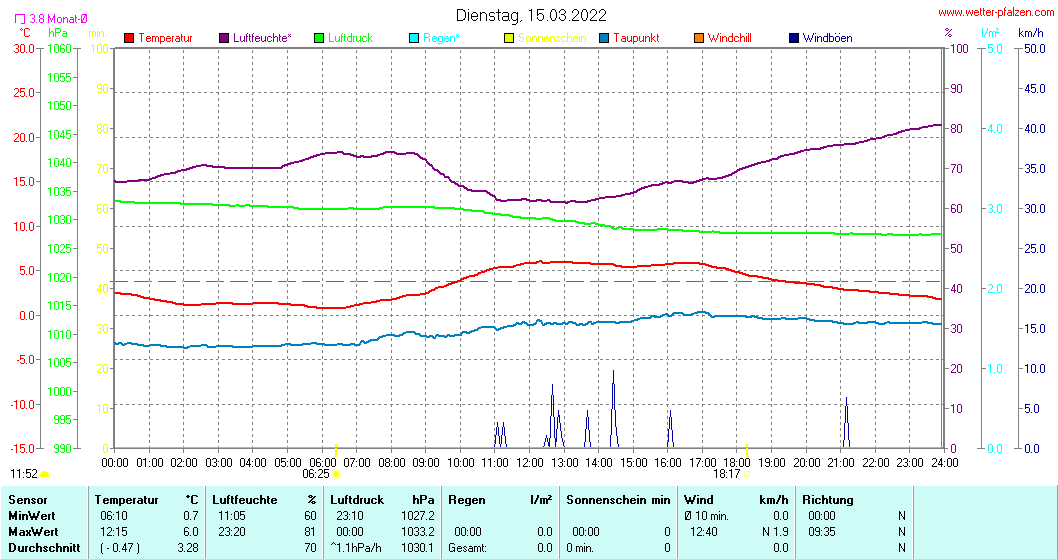Click the blue Taupunkt legend swatch
1058x559 pixels.
[x=604, y=38]
